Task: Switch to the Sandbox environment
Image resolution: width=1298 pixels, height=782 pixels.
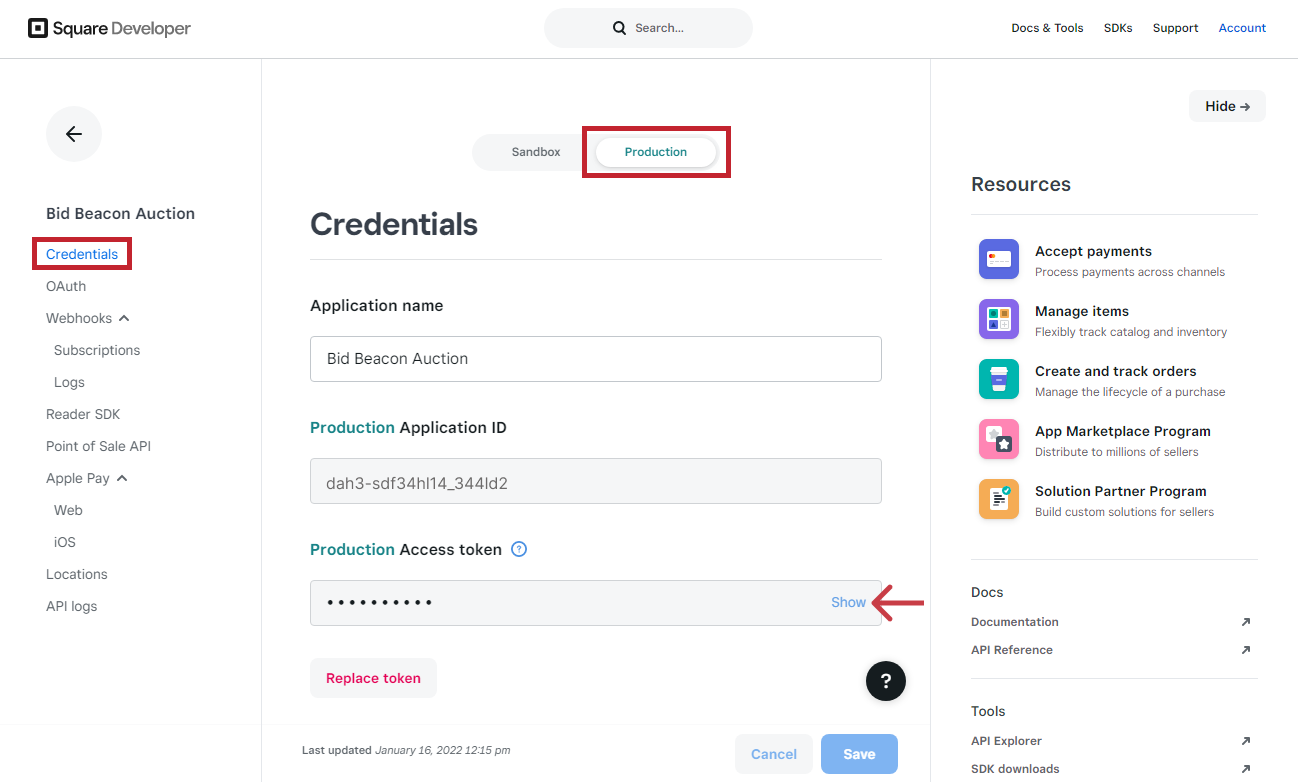Action: tap(536, 152)
